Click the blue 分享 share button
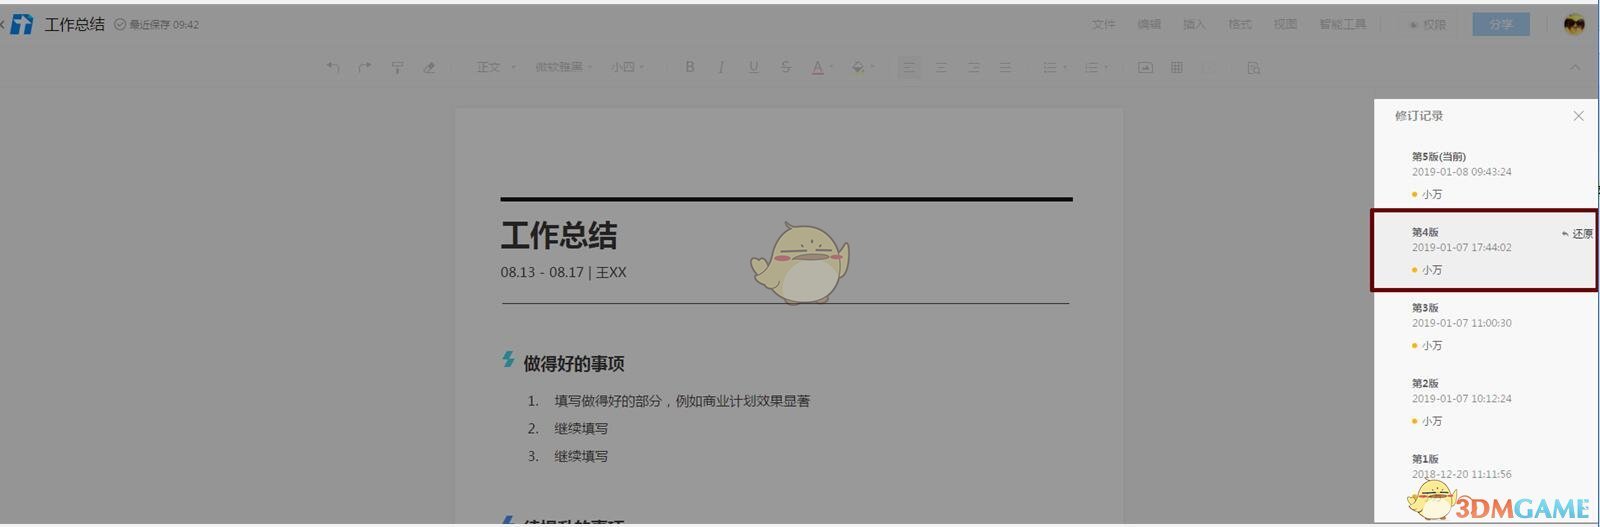 point(1500,24)
